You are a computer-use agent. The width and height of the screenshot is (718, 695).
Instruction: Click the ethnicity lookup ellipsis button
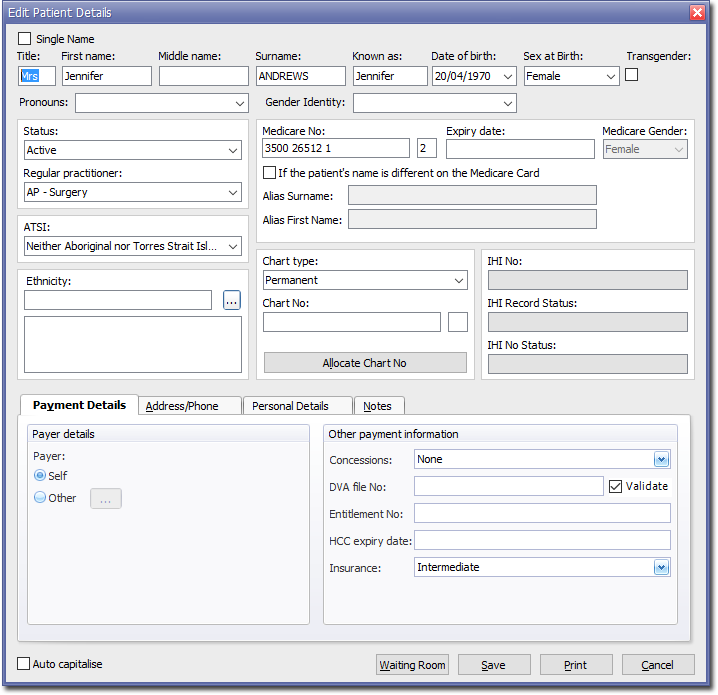(232, 300)
